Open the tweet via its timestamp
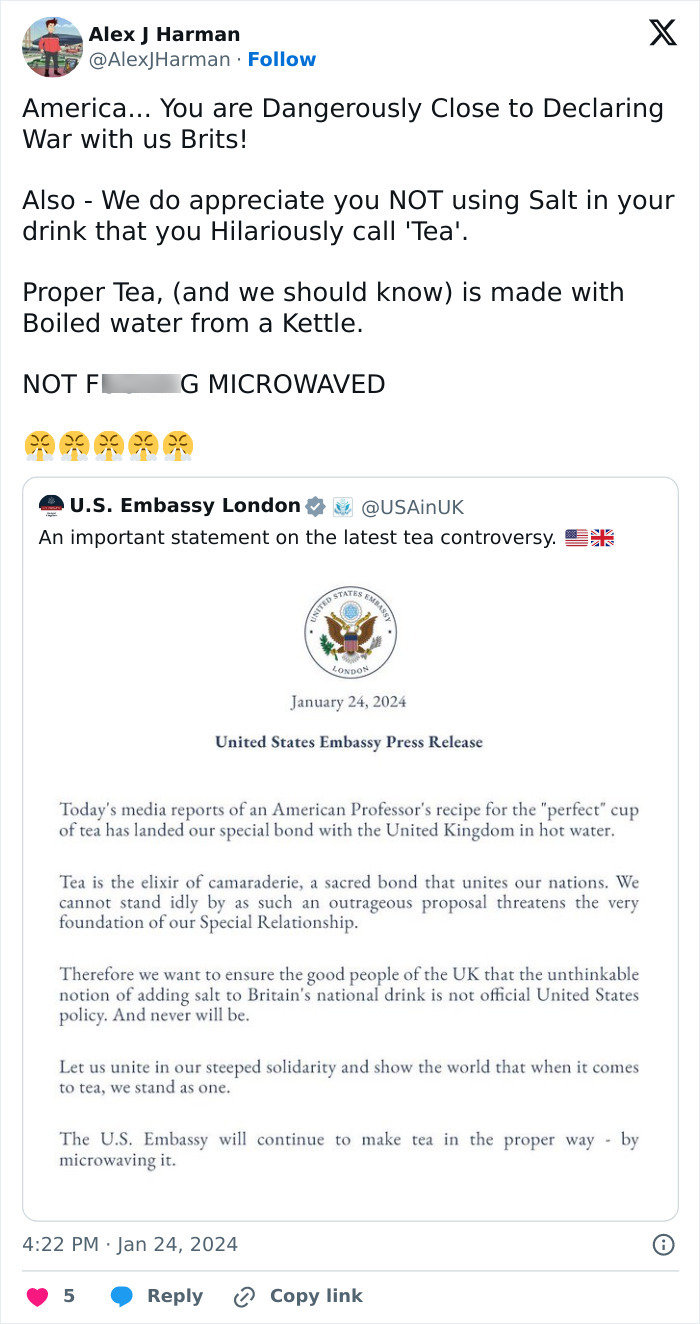 [x=129, y=1244]
